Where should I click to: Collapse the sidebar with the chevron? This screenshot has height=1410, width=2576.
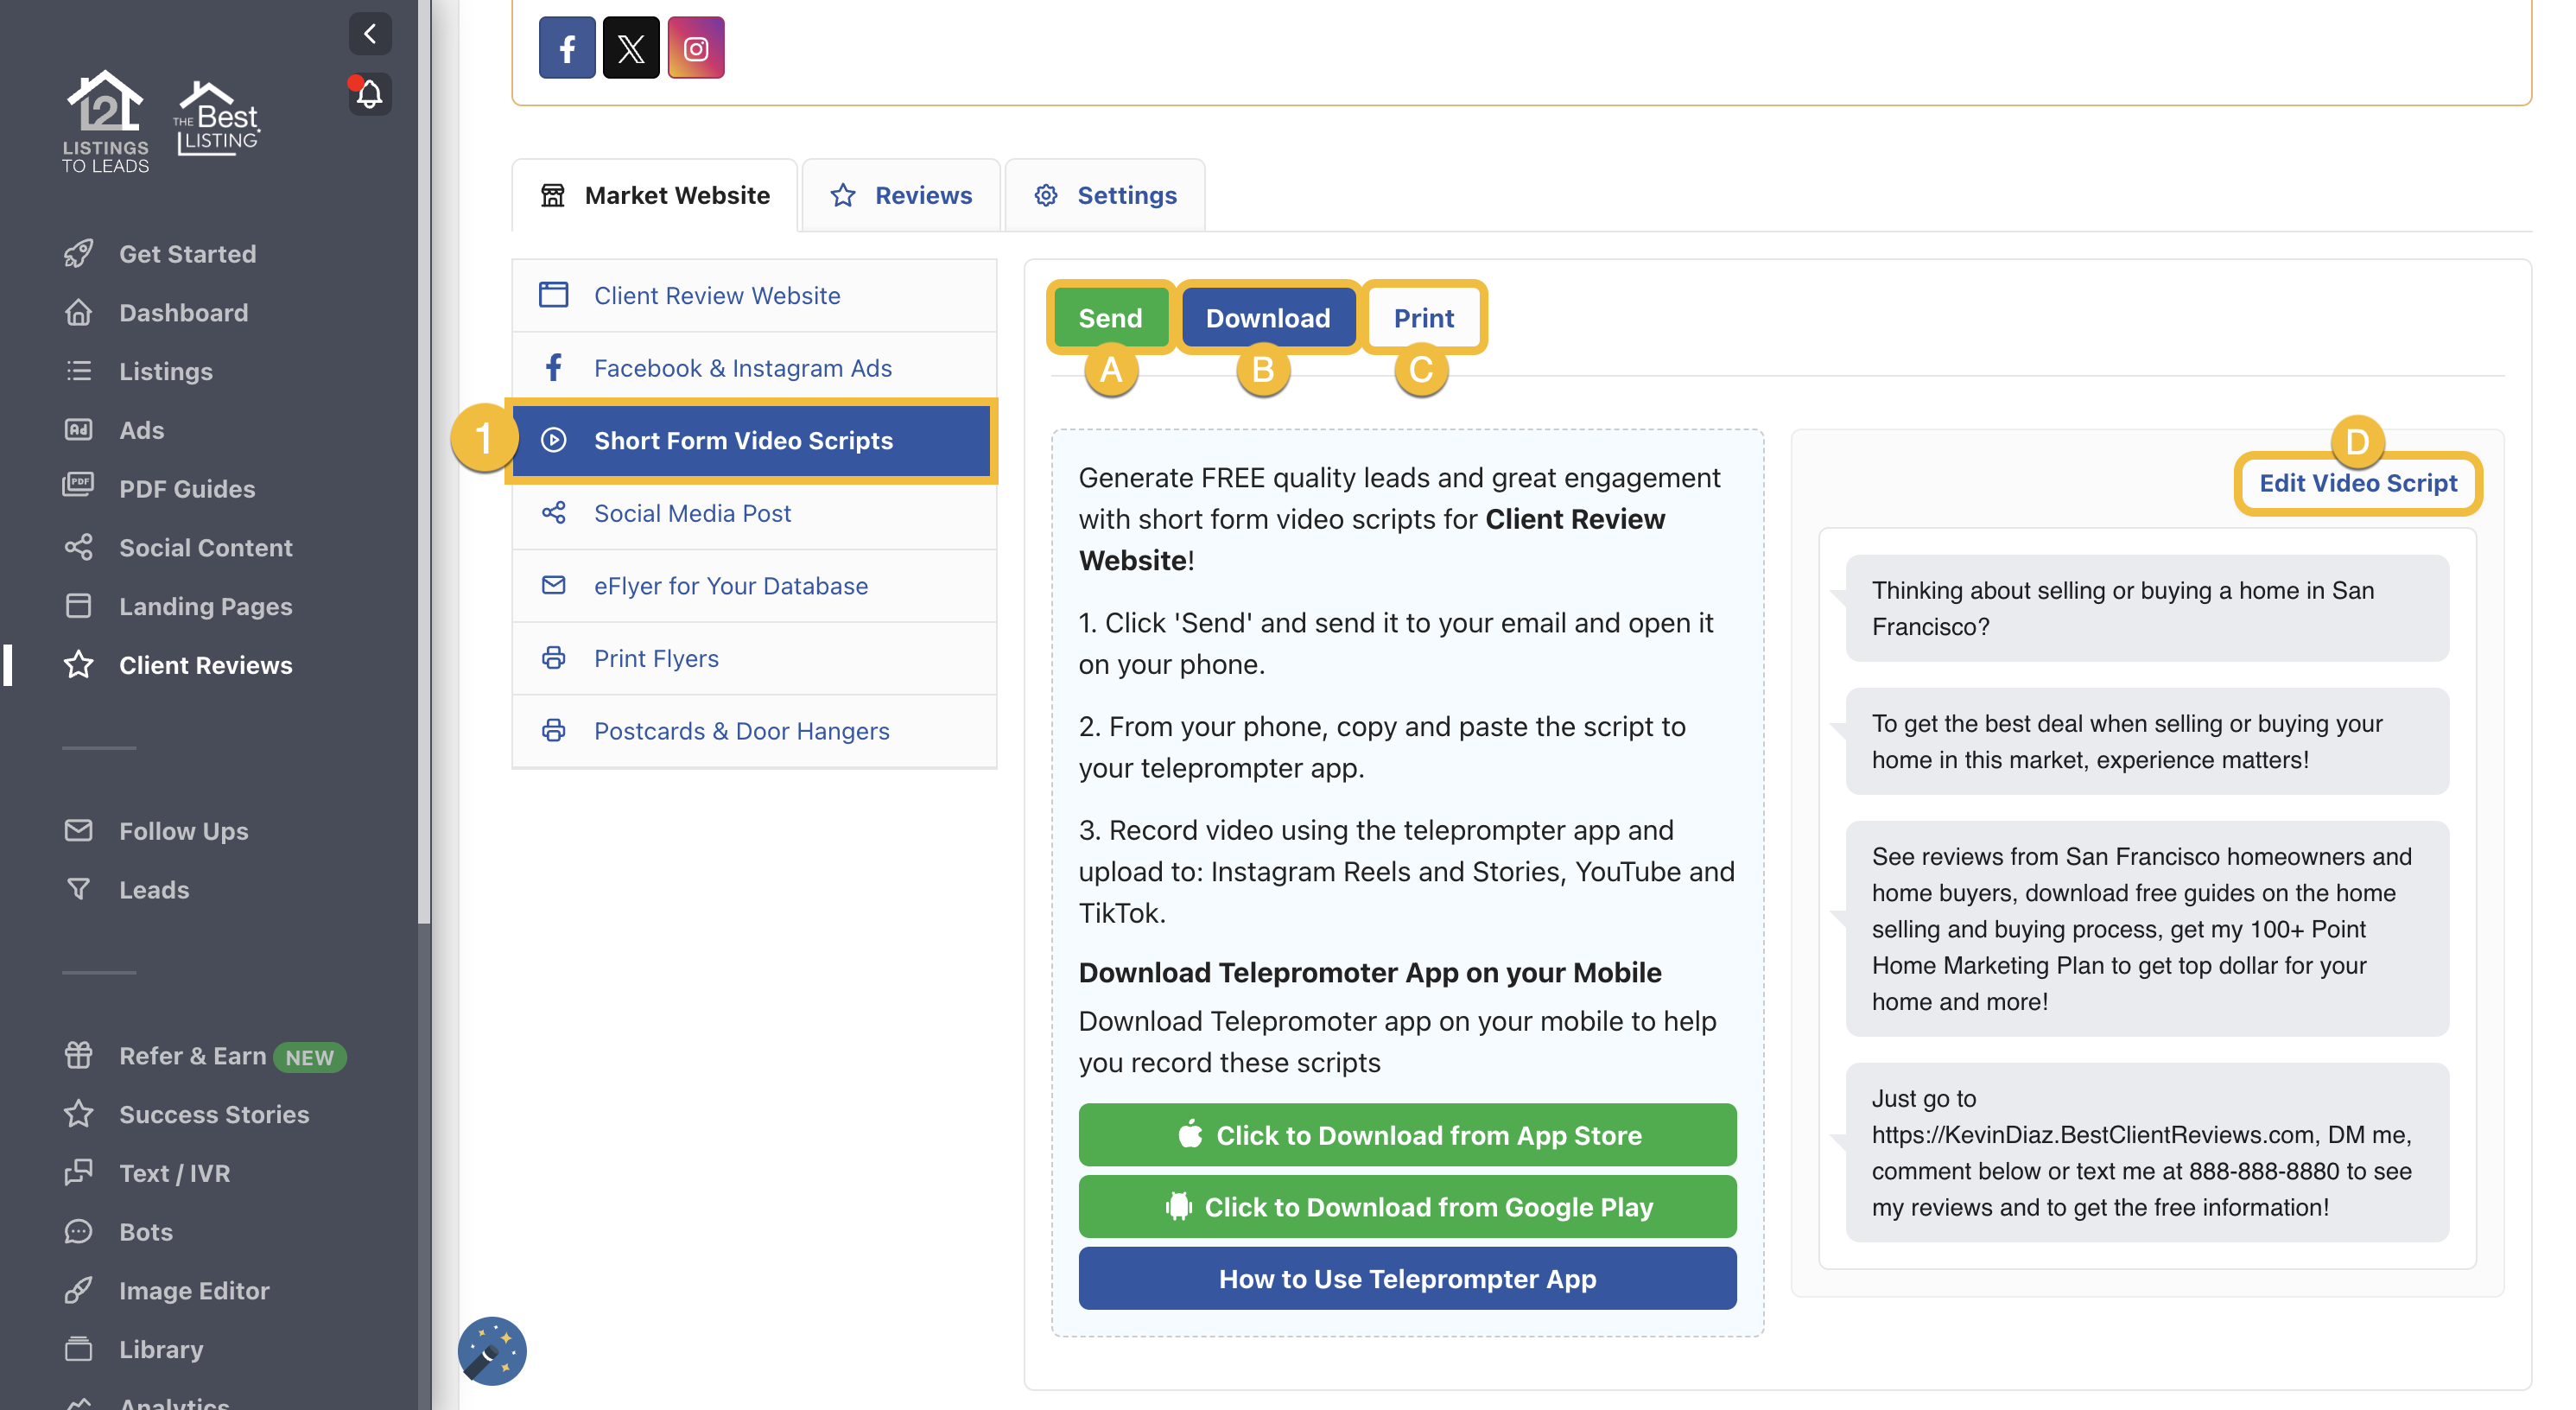pos(370,33)
